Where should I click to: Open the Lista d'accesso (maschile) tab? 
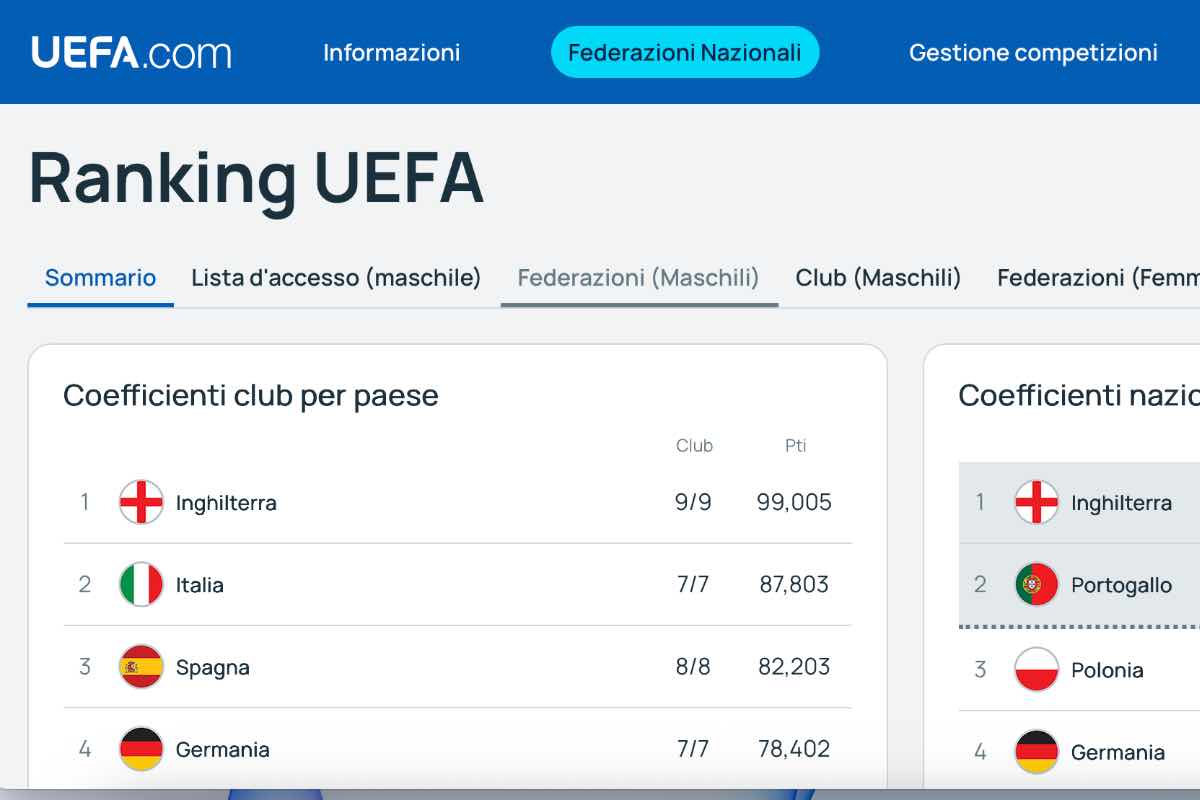point(335,278)
